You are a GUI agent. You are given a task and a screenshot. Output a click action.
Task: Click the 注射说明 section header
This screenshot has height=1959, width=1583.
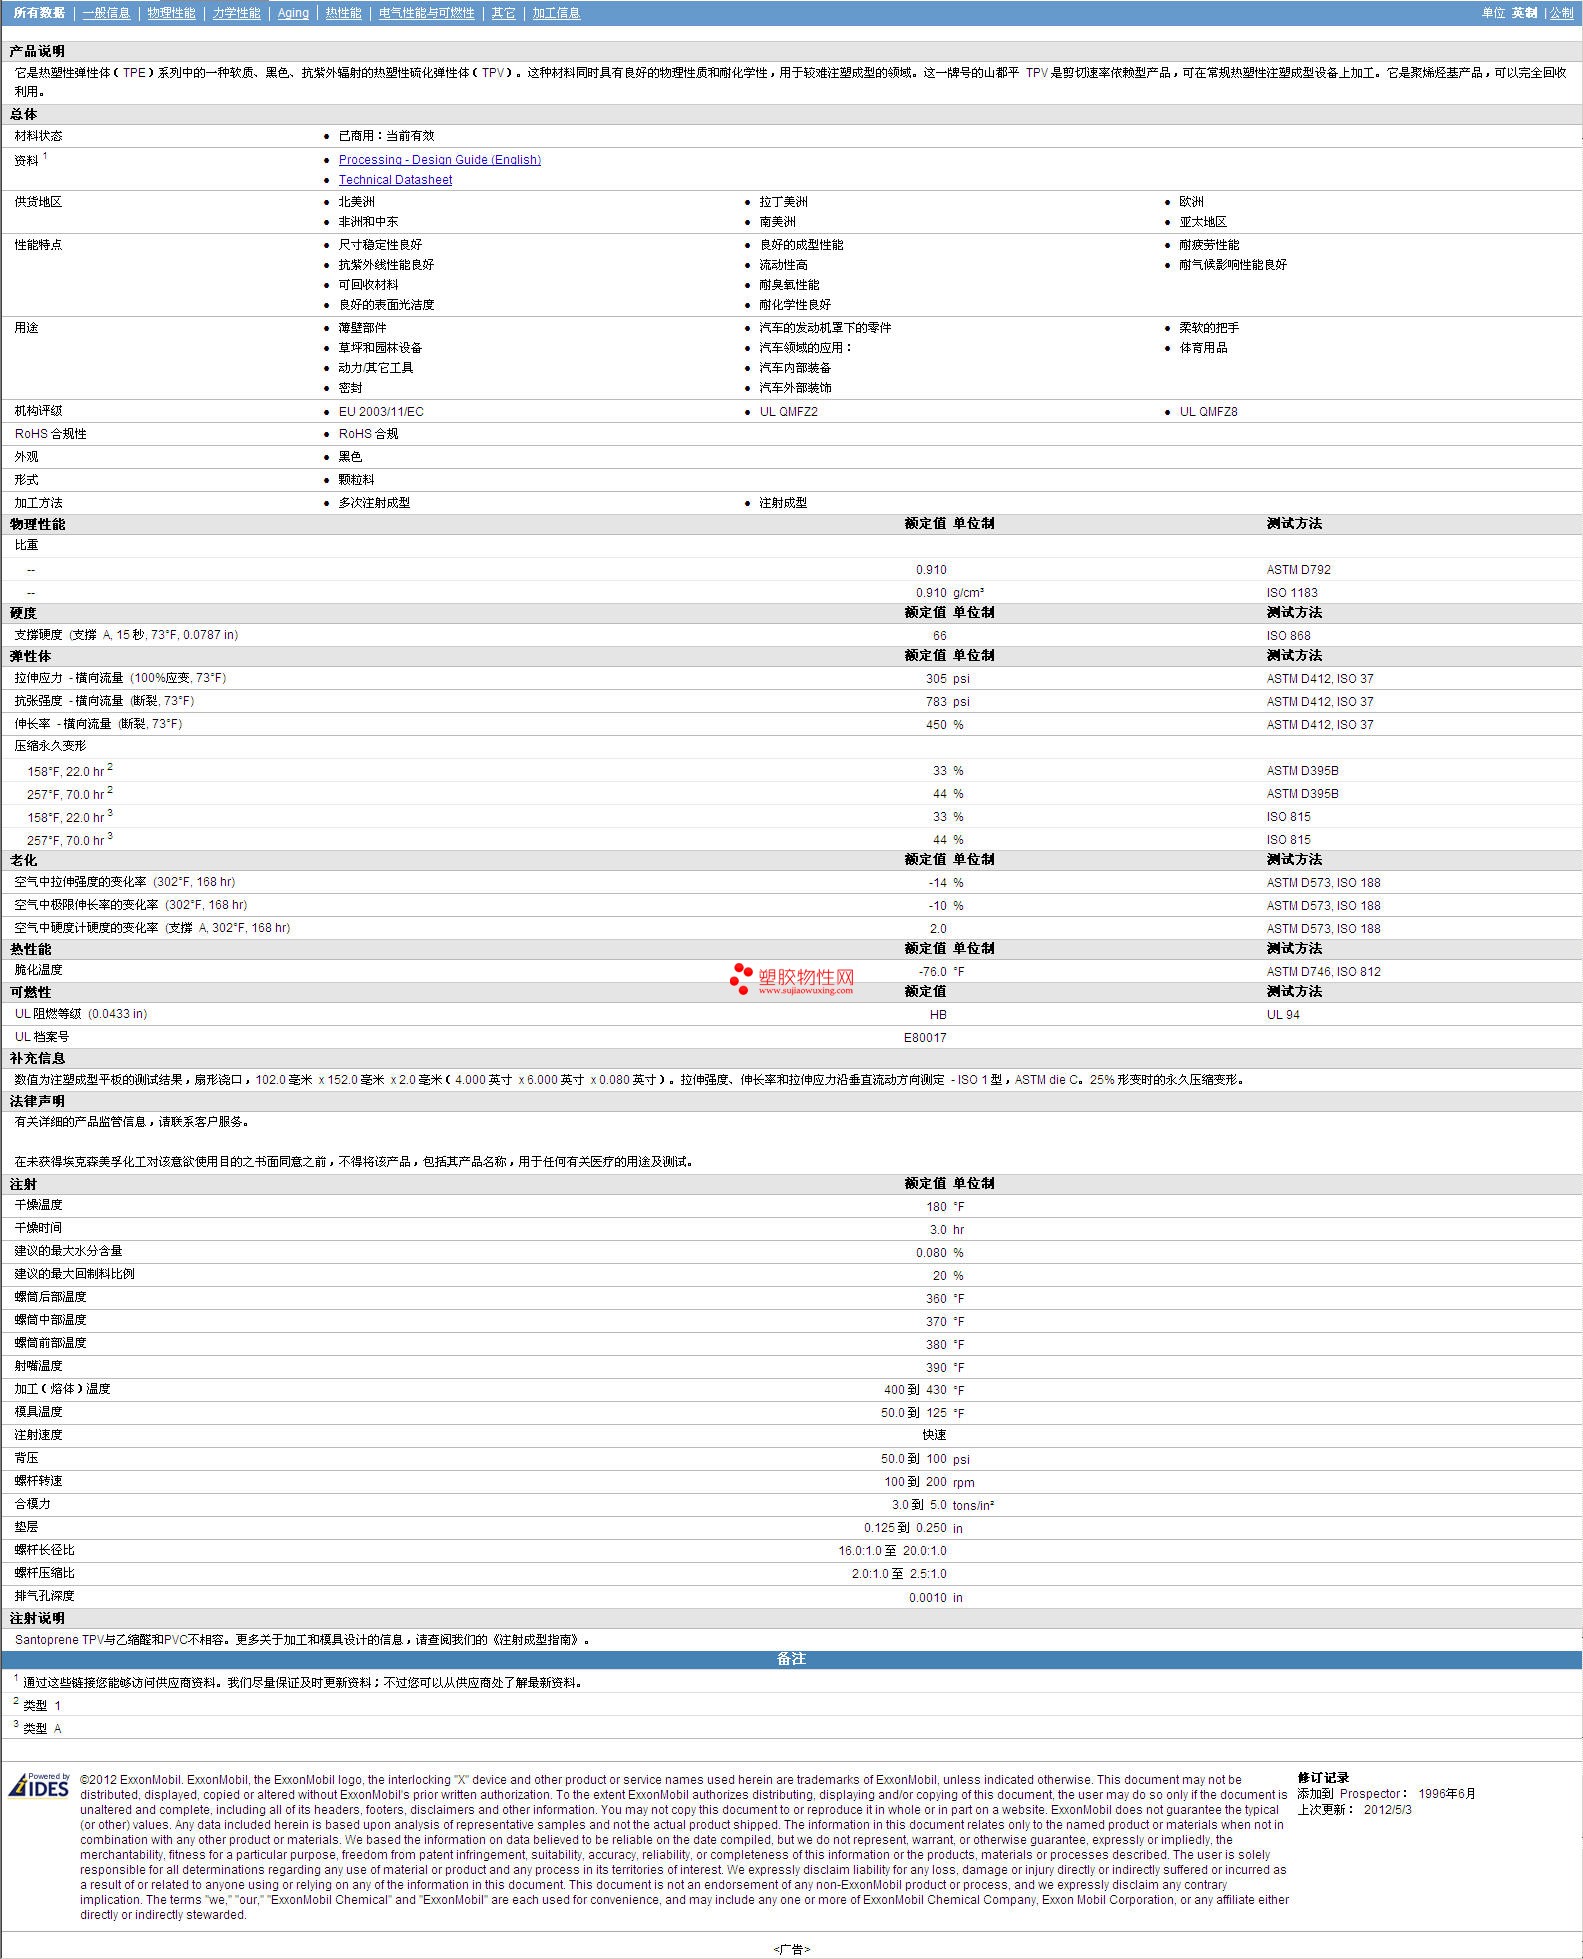click(x=37, y=1618)
